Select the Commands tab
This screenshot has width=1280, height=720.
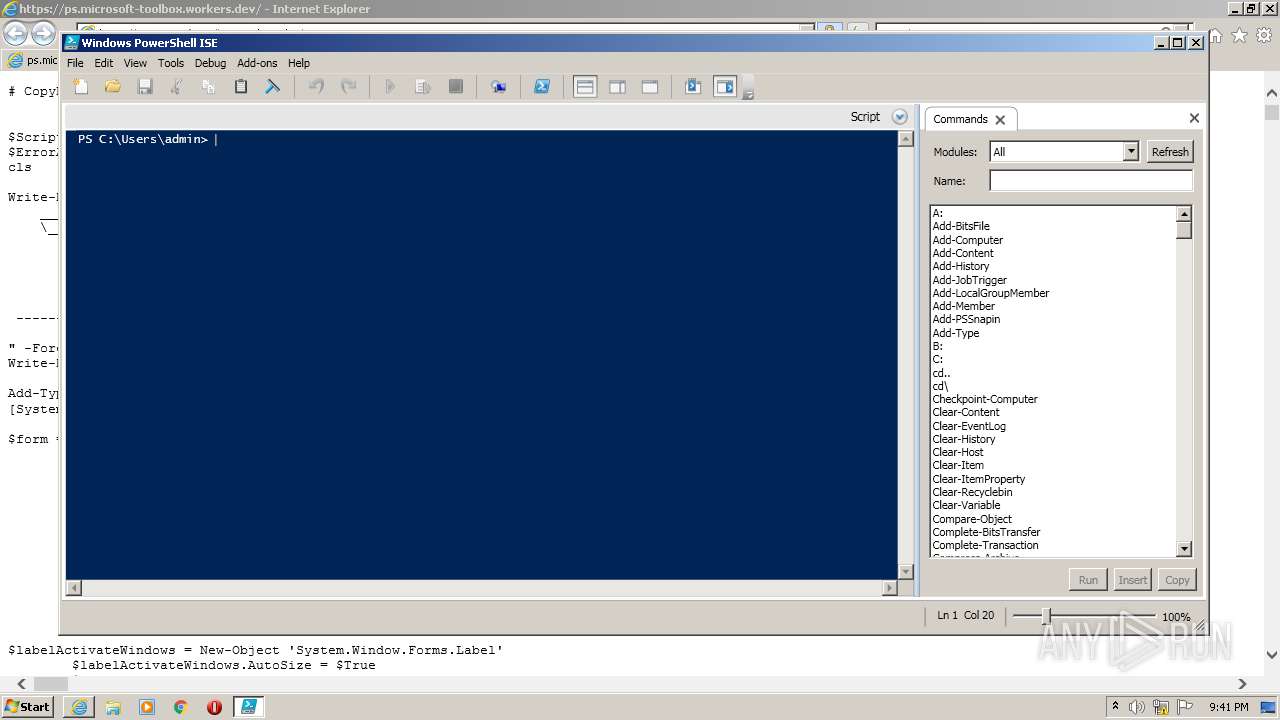960,119
